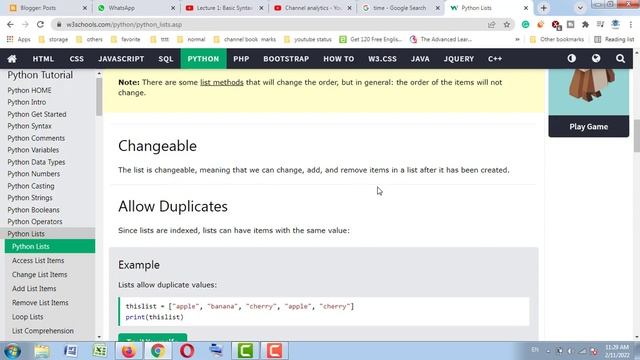The height and width of the screenshot is (360, 640).
Task: Click the page vertical scrollbar thumb
Action: 637,136
